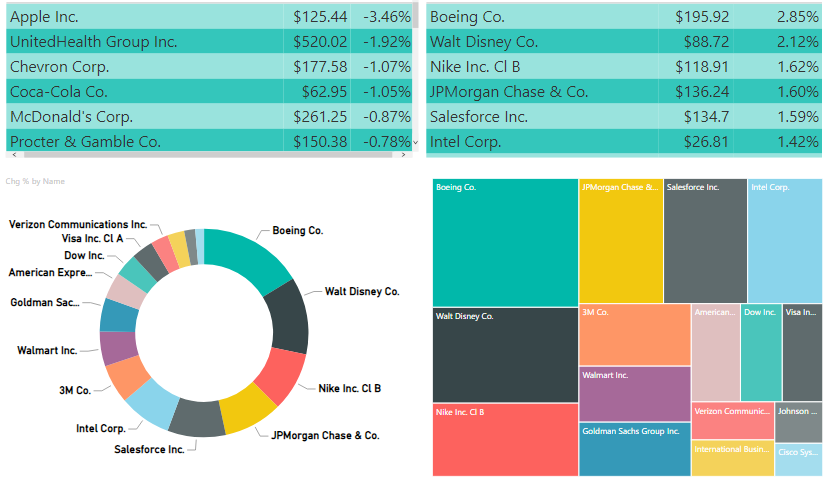Click the Visa Inc. Cl A donut label
Image resolution: width=825 pixels, height=477 pixels.
point(92,238)
